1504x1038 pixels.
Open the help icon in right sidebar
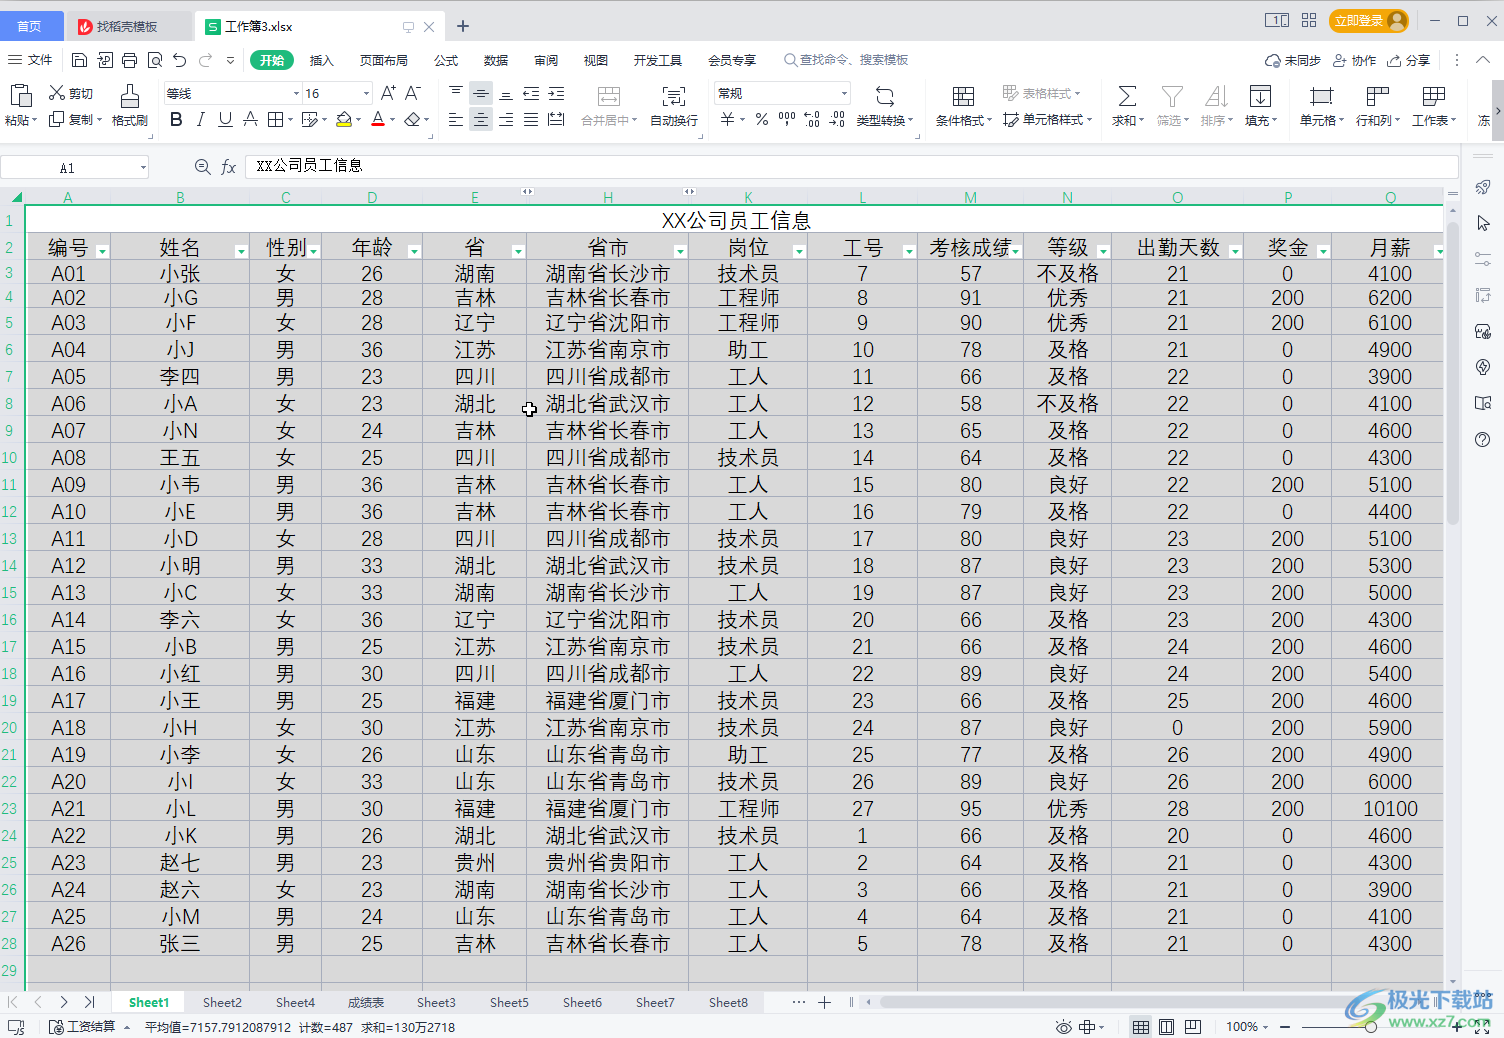coord(1483,440)
